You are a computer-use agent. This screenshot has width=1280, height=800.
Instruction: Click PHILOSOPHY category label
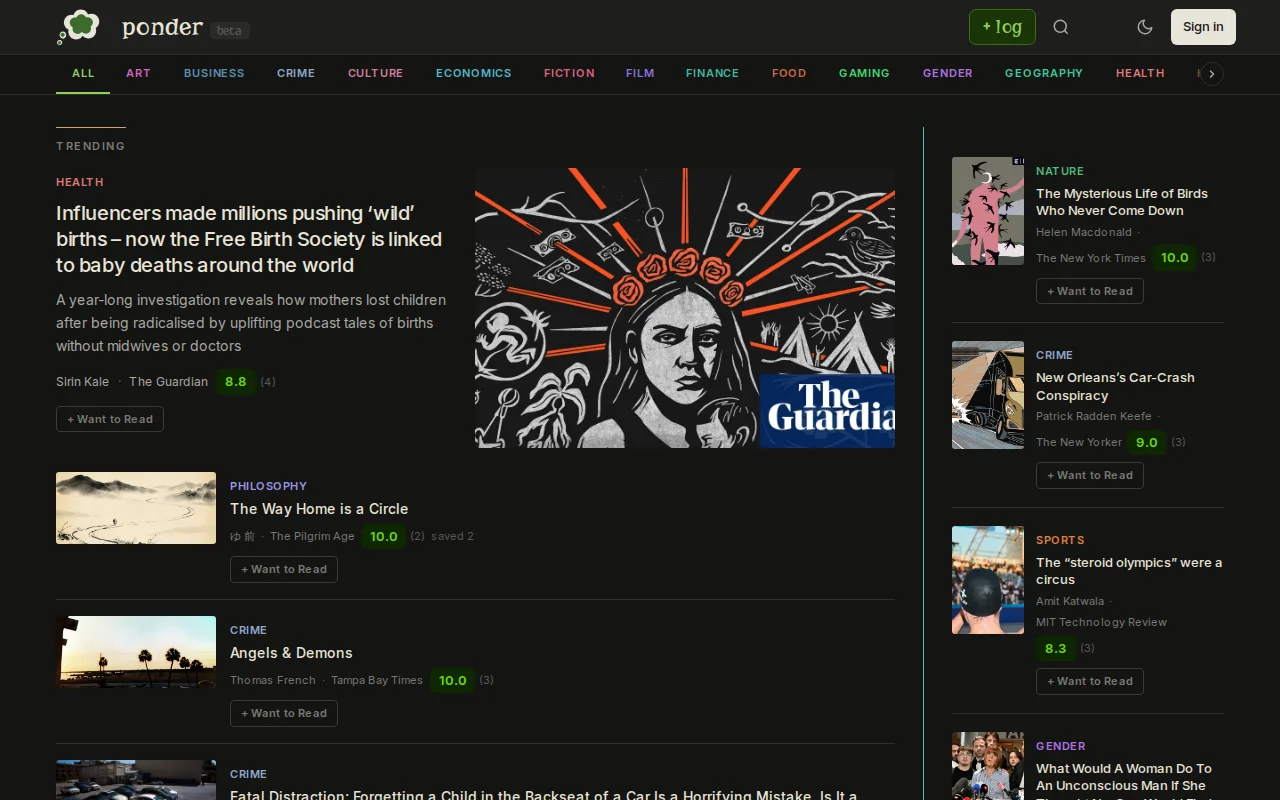268,486
